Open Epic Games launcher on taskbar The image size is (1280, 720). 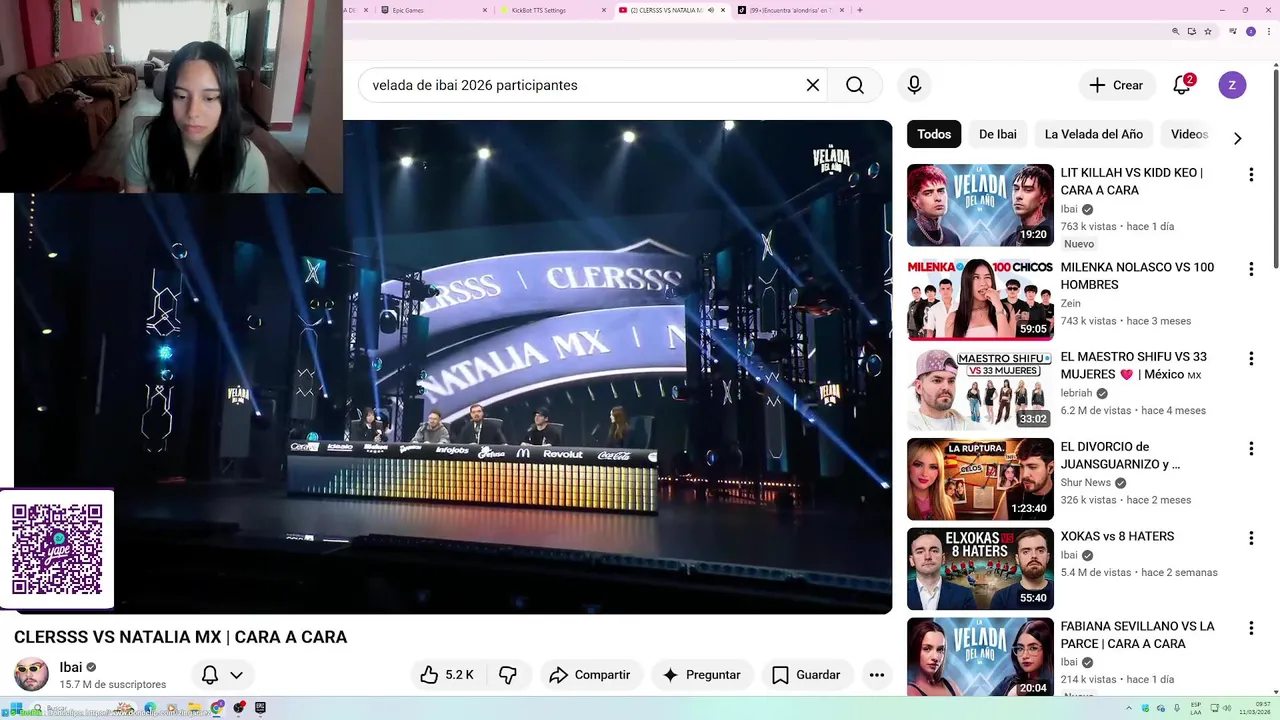tap(260, 708)
